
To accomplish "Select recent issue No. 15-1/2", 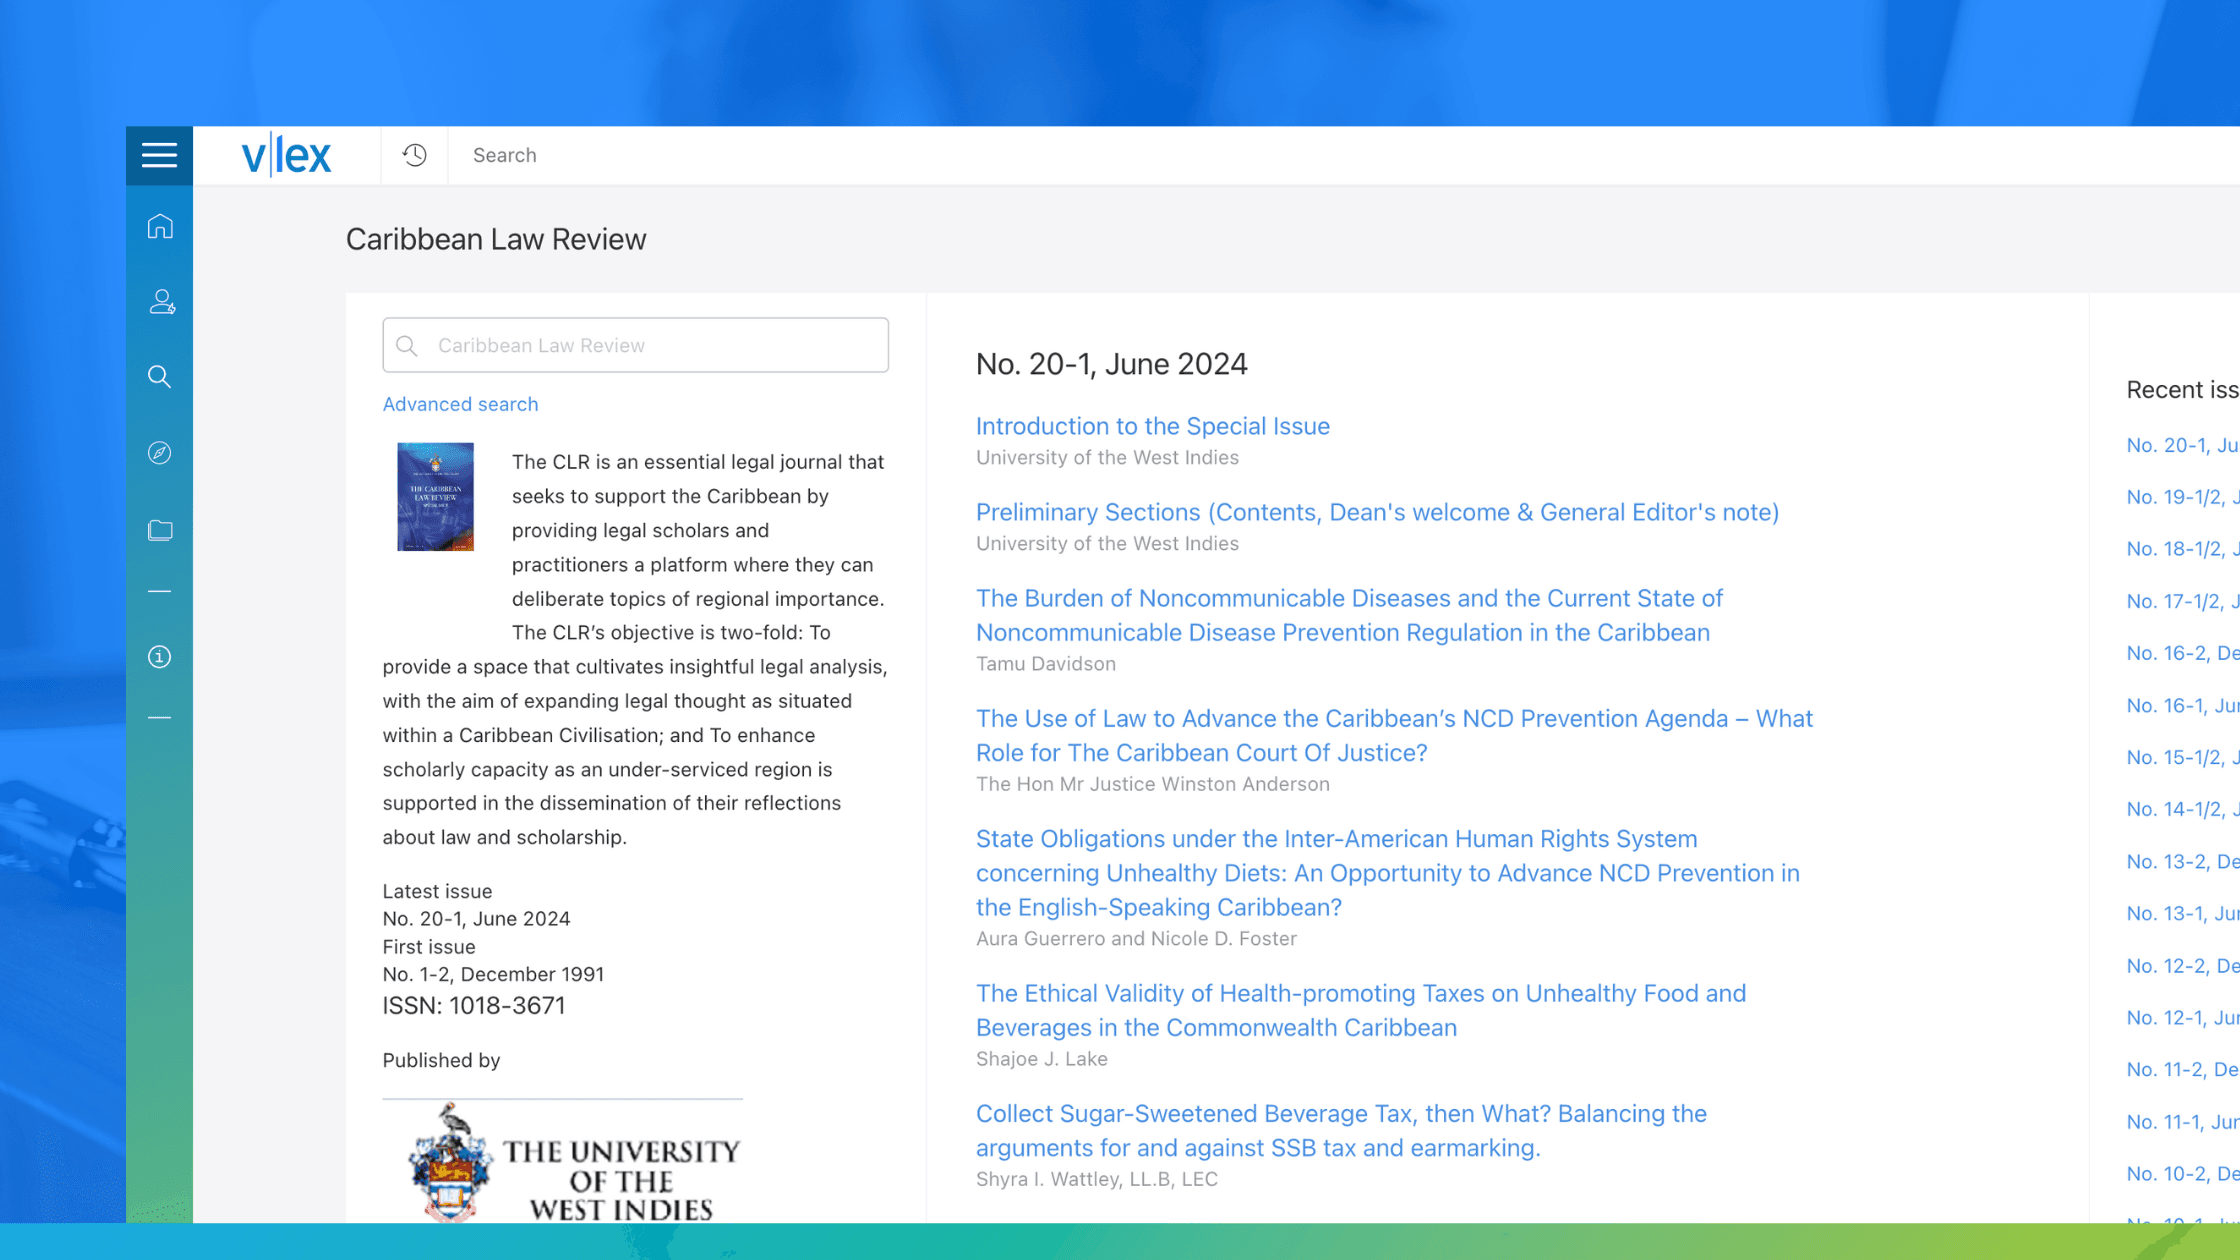I will 2183,757.
